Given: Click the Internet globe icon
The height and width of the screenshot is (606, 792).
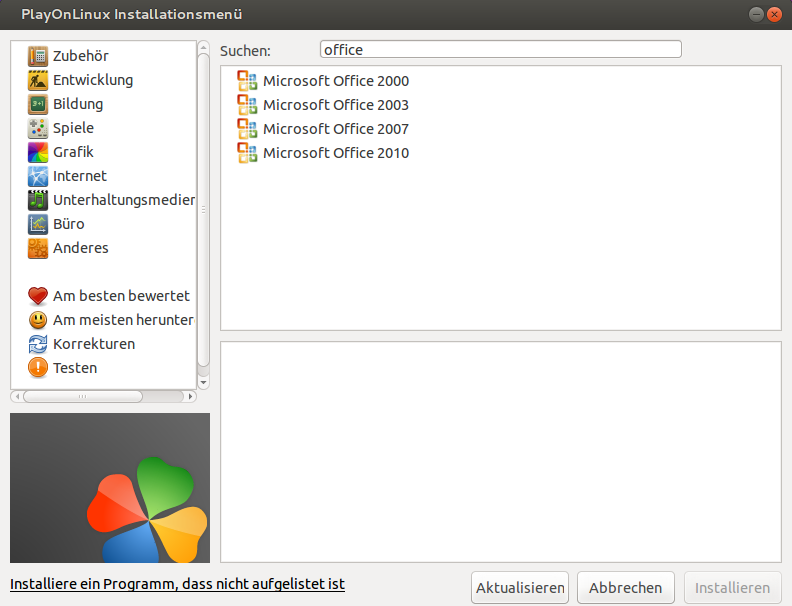Looking at the screenshot, I should [x=38, y=176].
